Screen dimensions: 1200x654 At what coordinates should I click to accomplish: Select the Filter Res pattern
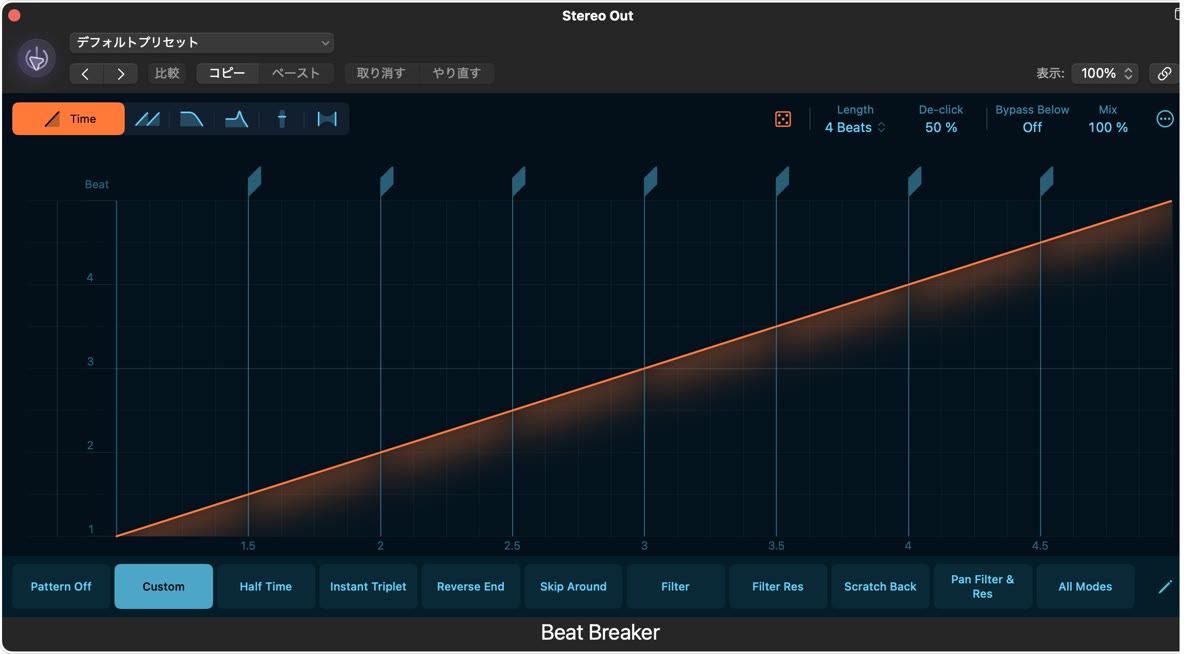point(778,587)
